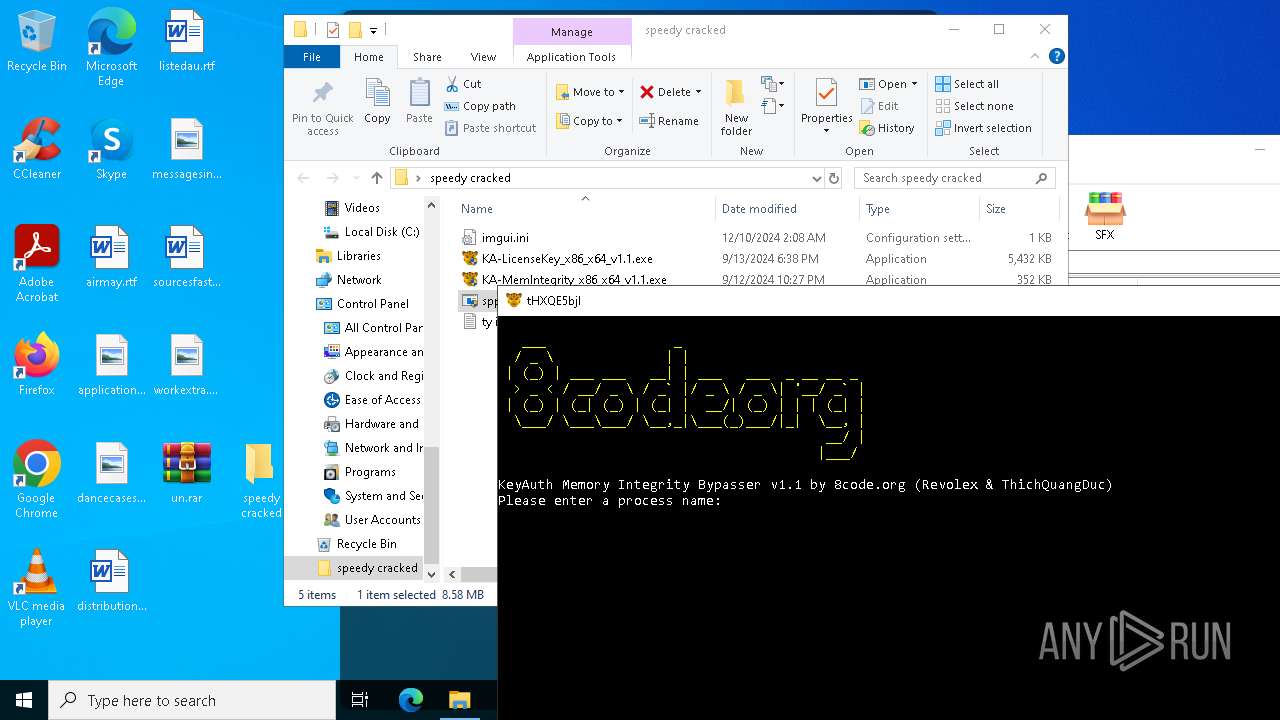Viewport: 1280px width, 720px height.
Task: Click the taskbar search box
Action: click(x=192, y=700)
